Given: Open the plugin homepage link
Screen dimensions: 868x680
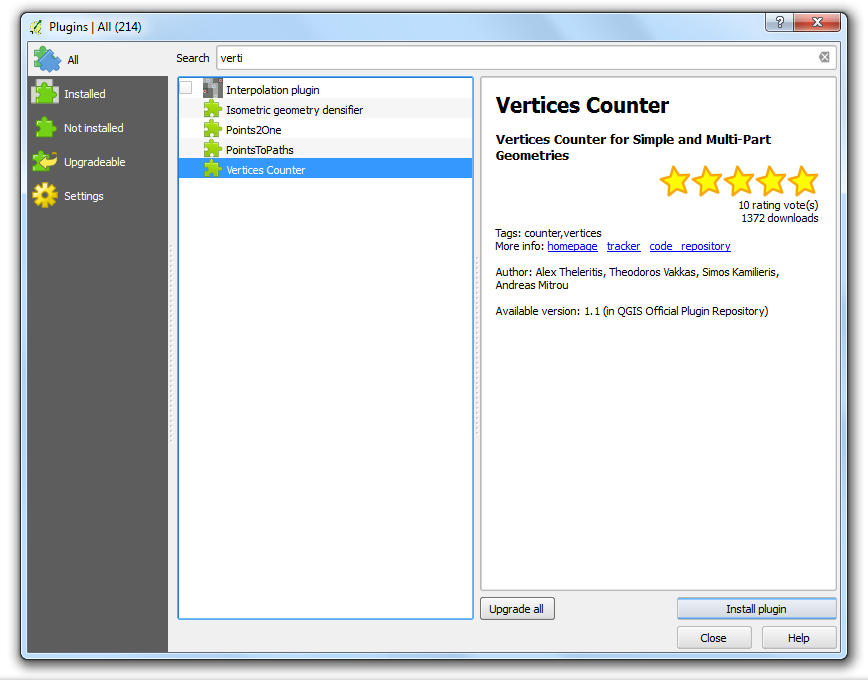Looking at the screenshot, I should click(572, 246).
